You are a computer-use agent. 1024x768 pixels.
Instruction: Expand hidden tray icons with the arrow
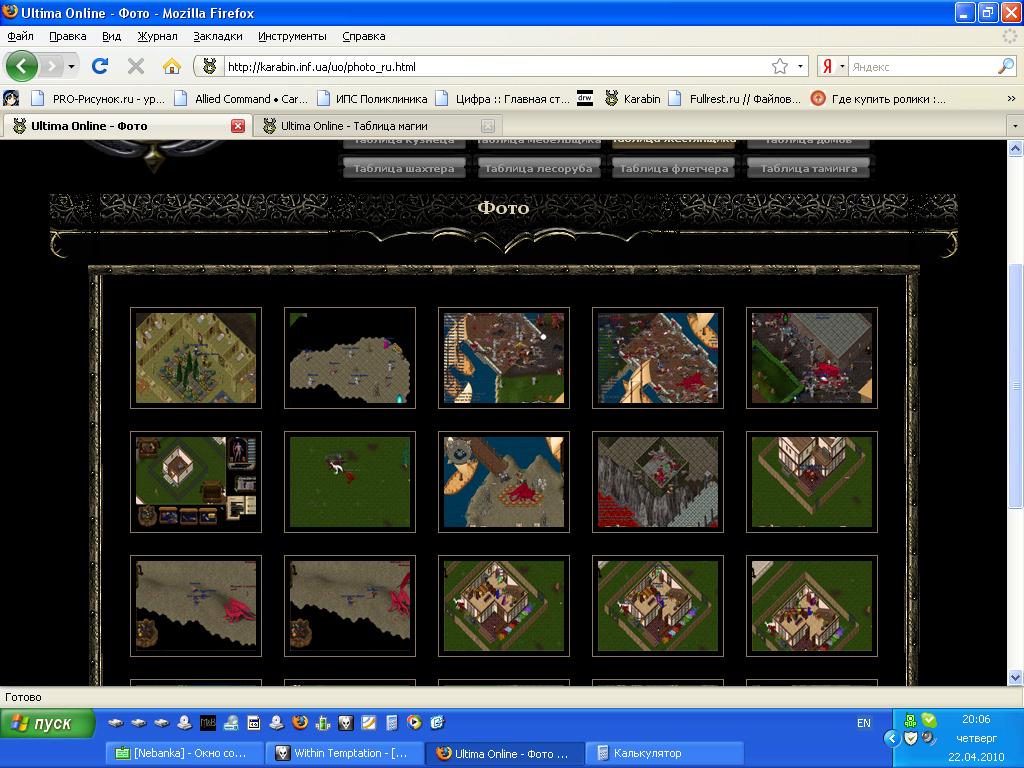click(x=891, y=739)
